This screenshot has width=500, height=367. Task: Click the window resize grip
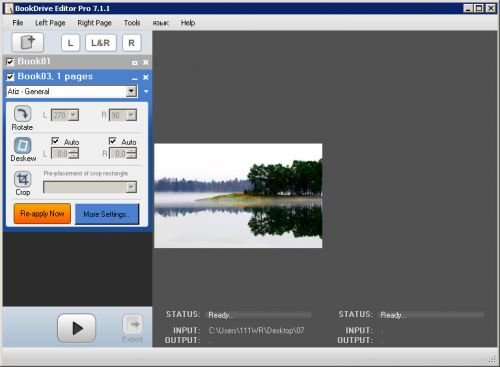492,359
